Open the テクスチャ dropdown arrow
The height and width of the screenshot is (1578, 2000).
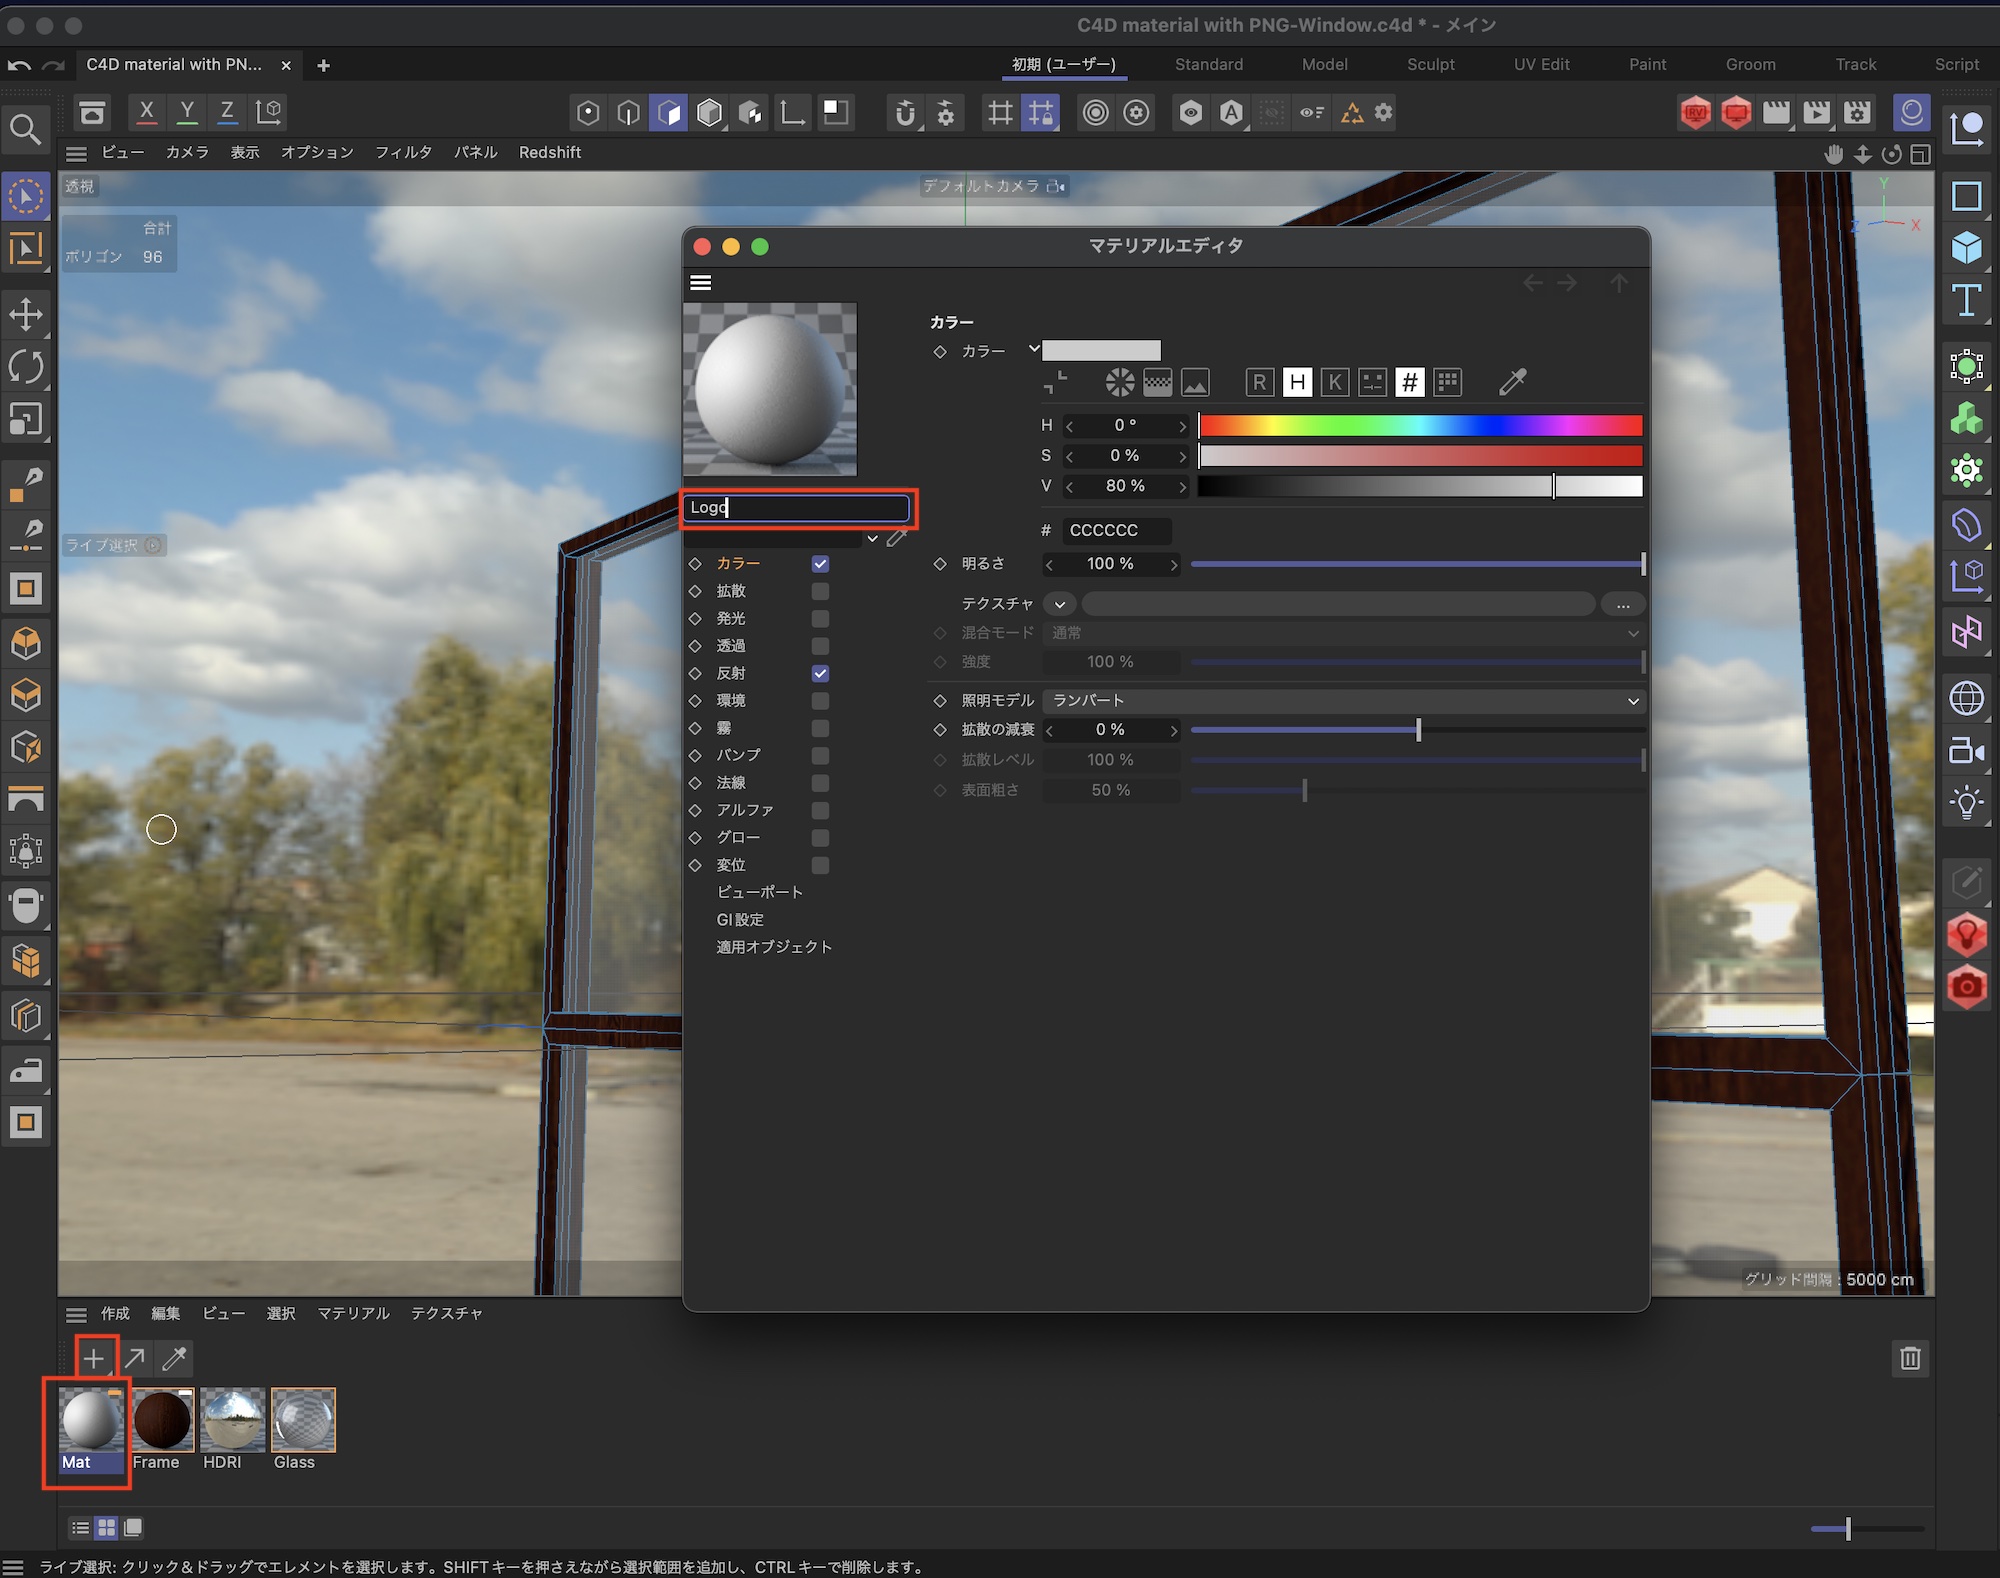pos(1059,604)
